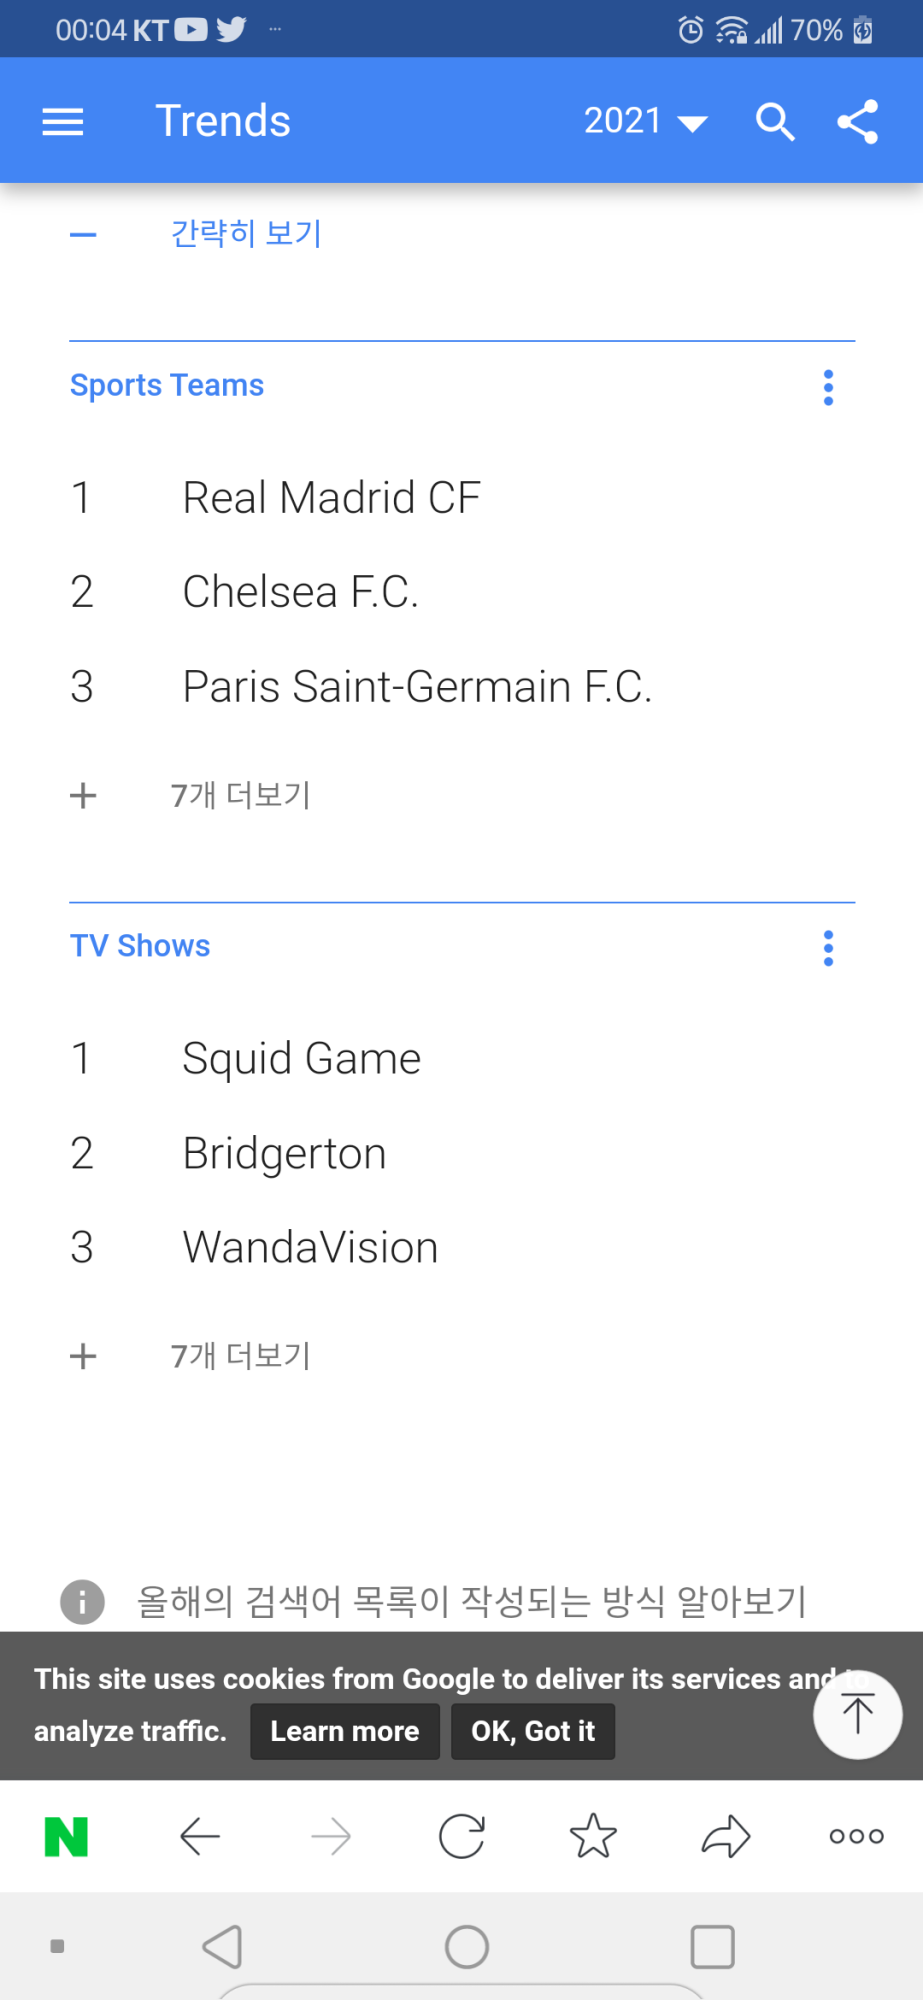
Task: Open Real Madrid CF entry
Action: [x=331, y=498]
